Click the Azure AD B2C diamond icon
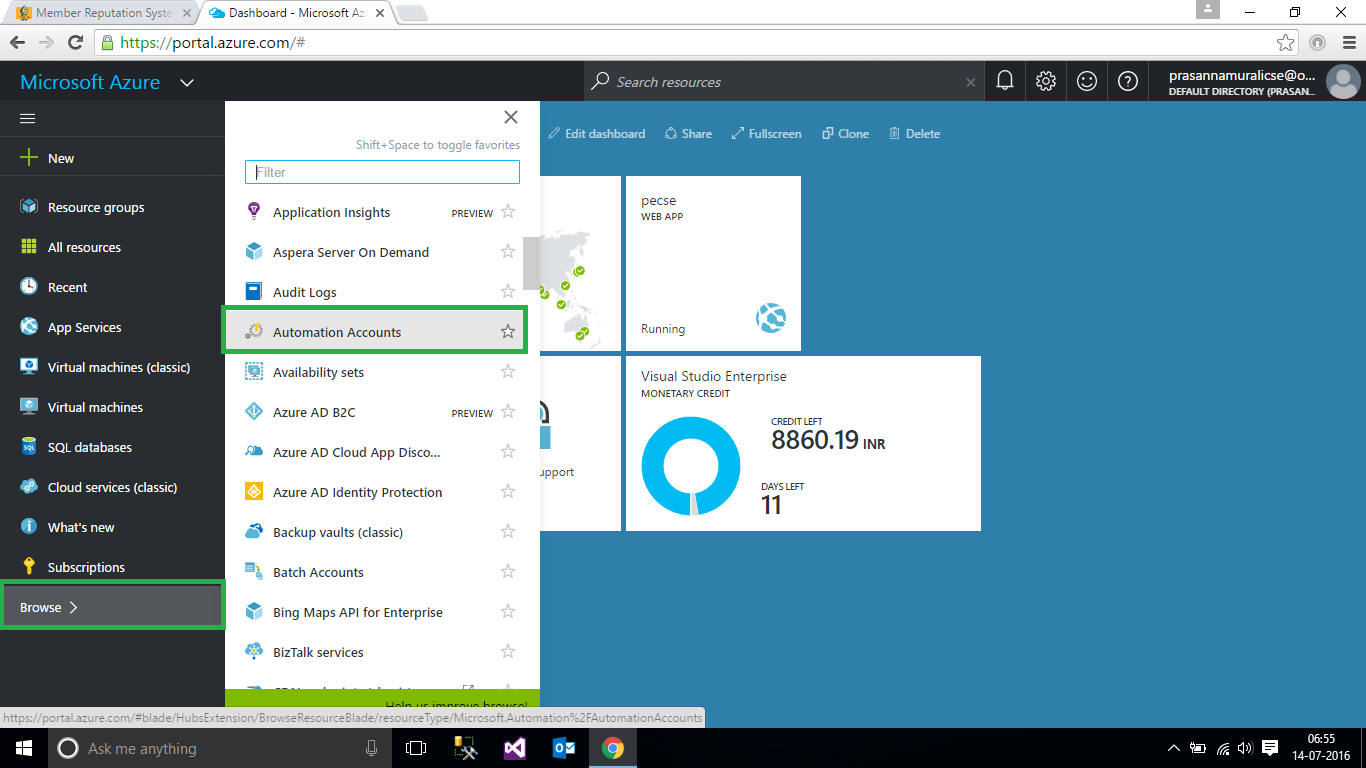The width and height of the screenshot is (1366, 768). coord(254,412)
